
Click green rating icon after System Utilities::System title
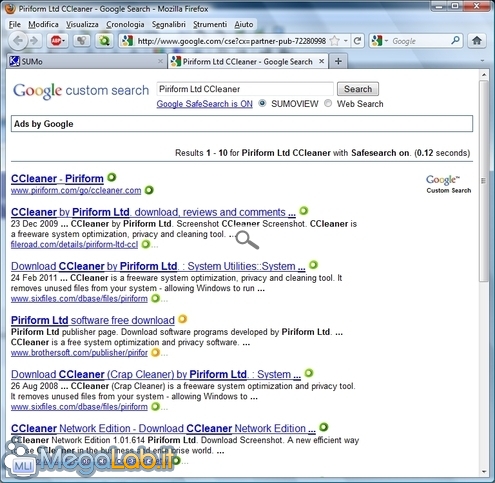coord(313,265)
